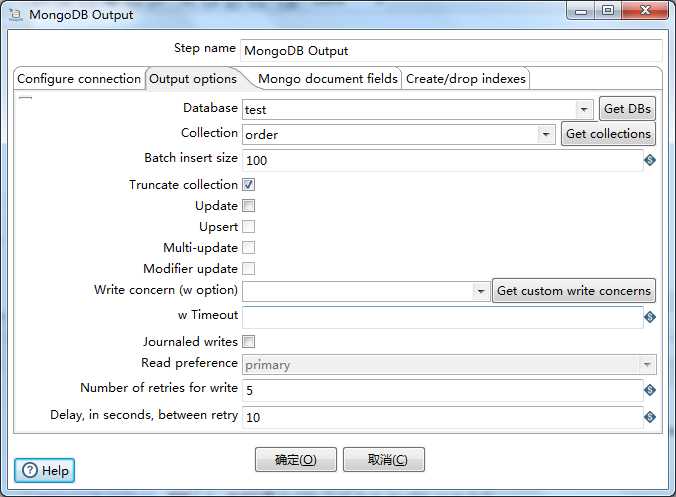The image size is (676, 497).
Task: Click variable icon beside Batch insert size
Action: tap(650, 160)
